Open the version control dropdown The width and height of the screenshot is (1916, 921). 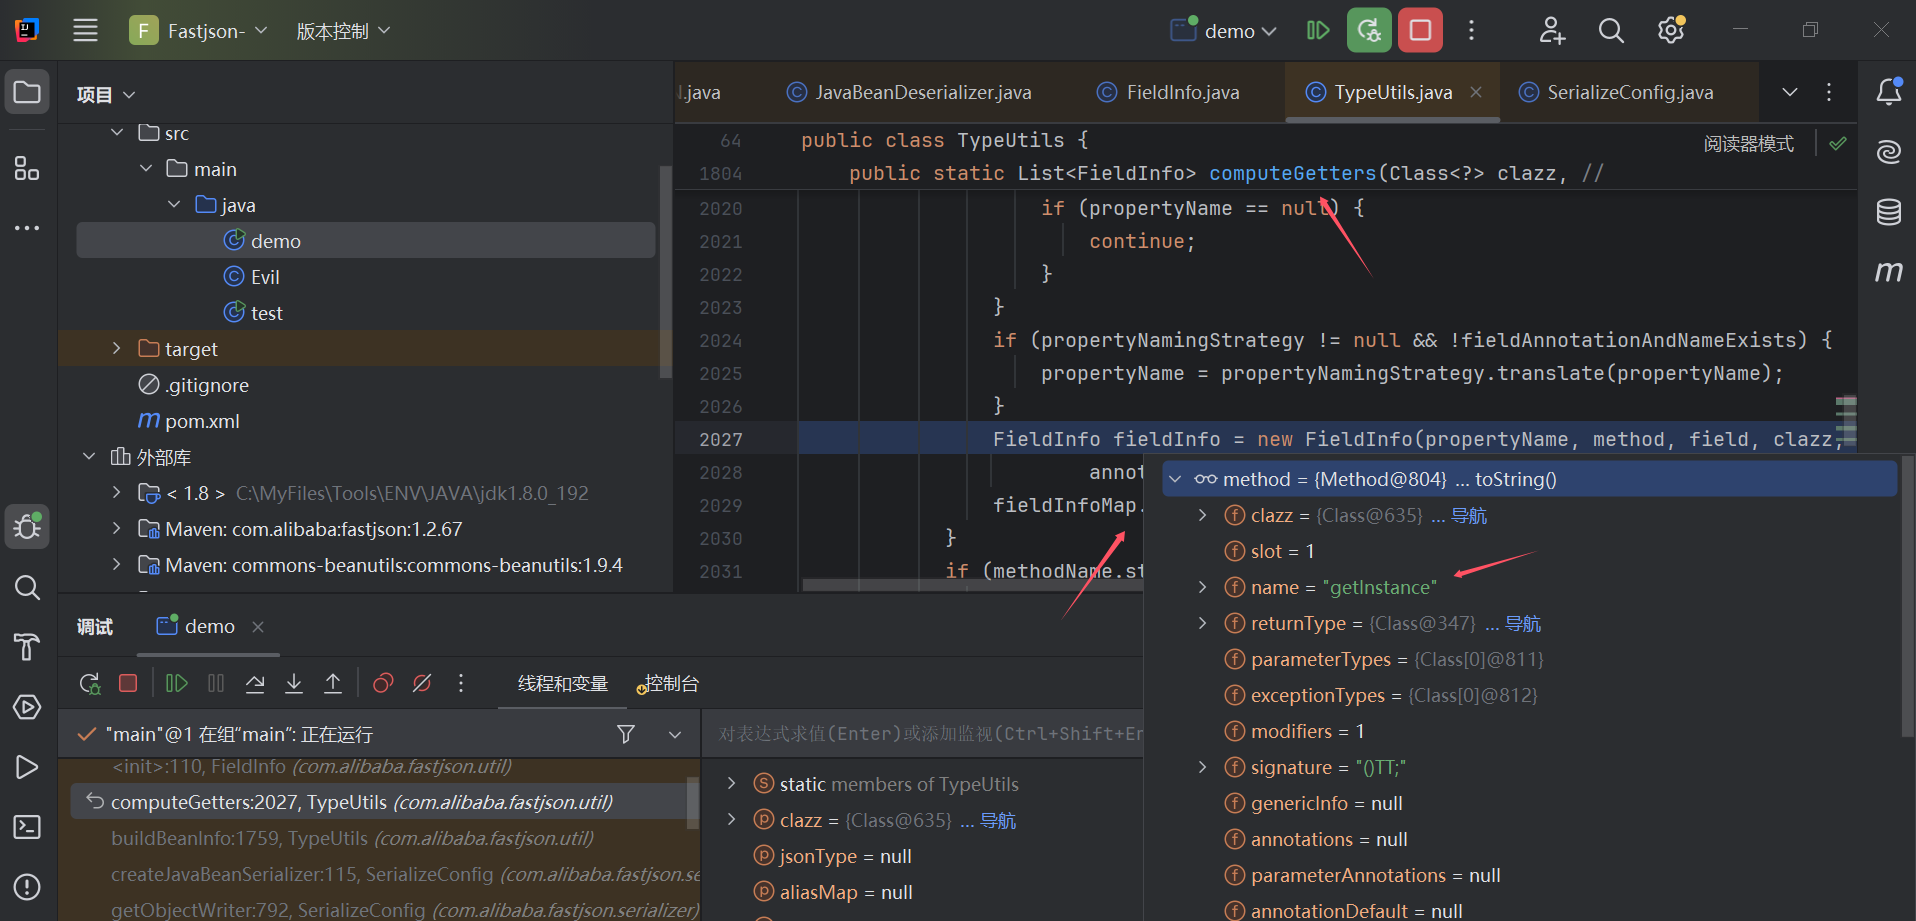click(343, 31)
